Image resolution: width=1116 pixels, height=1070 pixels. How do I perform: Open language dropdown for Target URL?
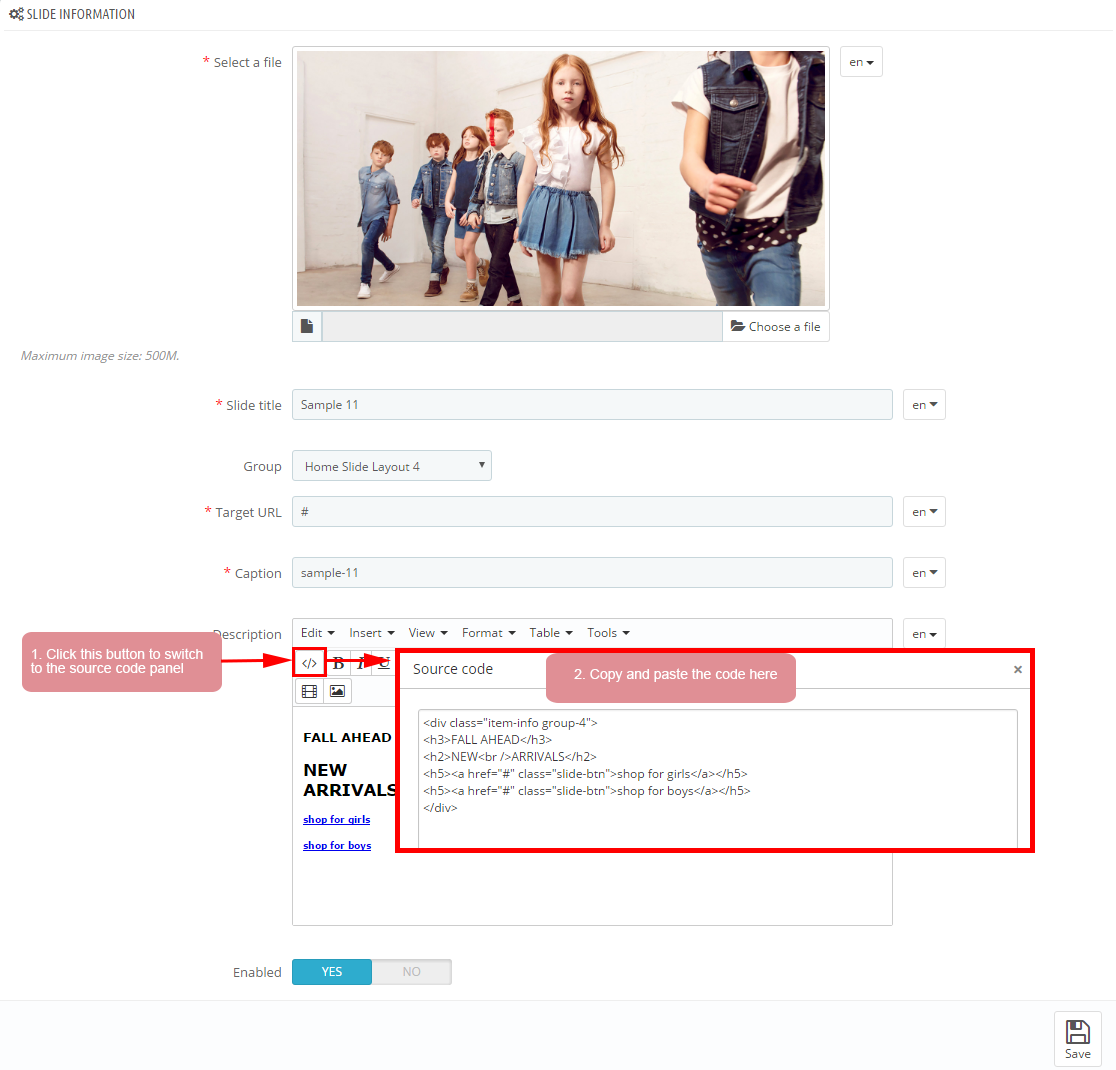(x=924, y=511)
